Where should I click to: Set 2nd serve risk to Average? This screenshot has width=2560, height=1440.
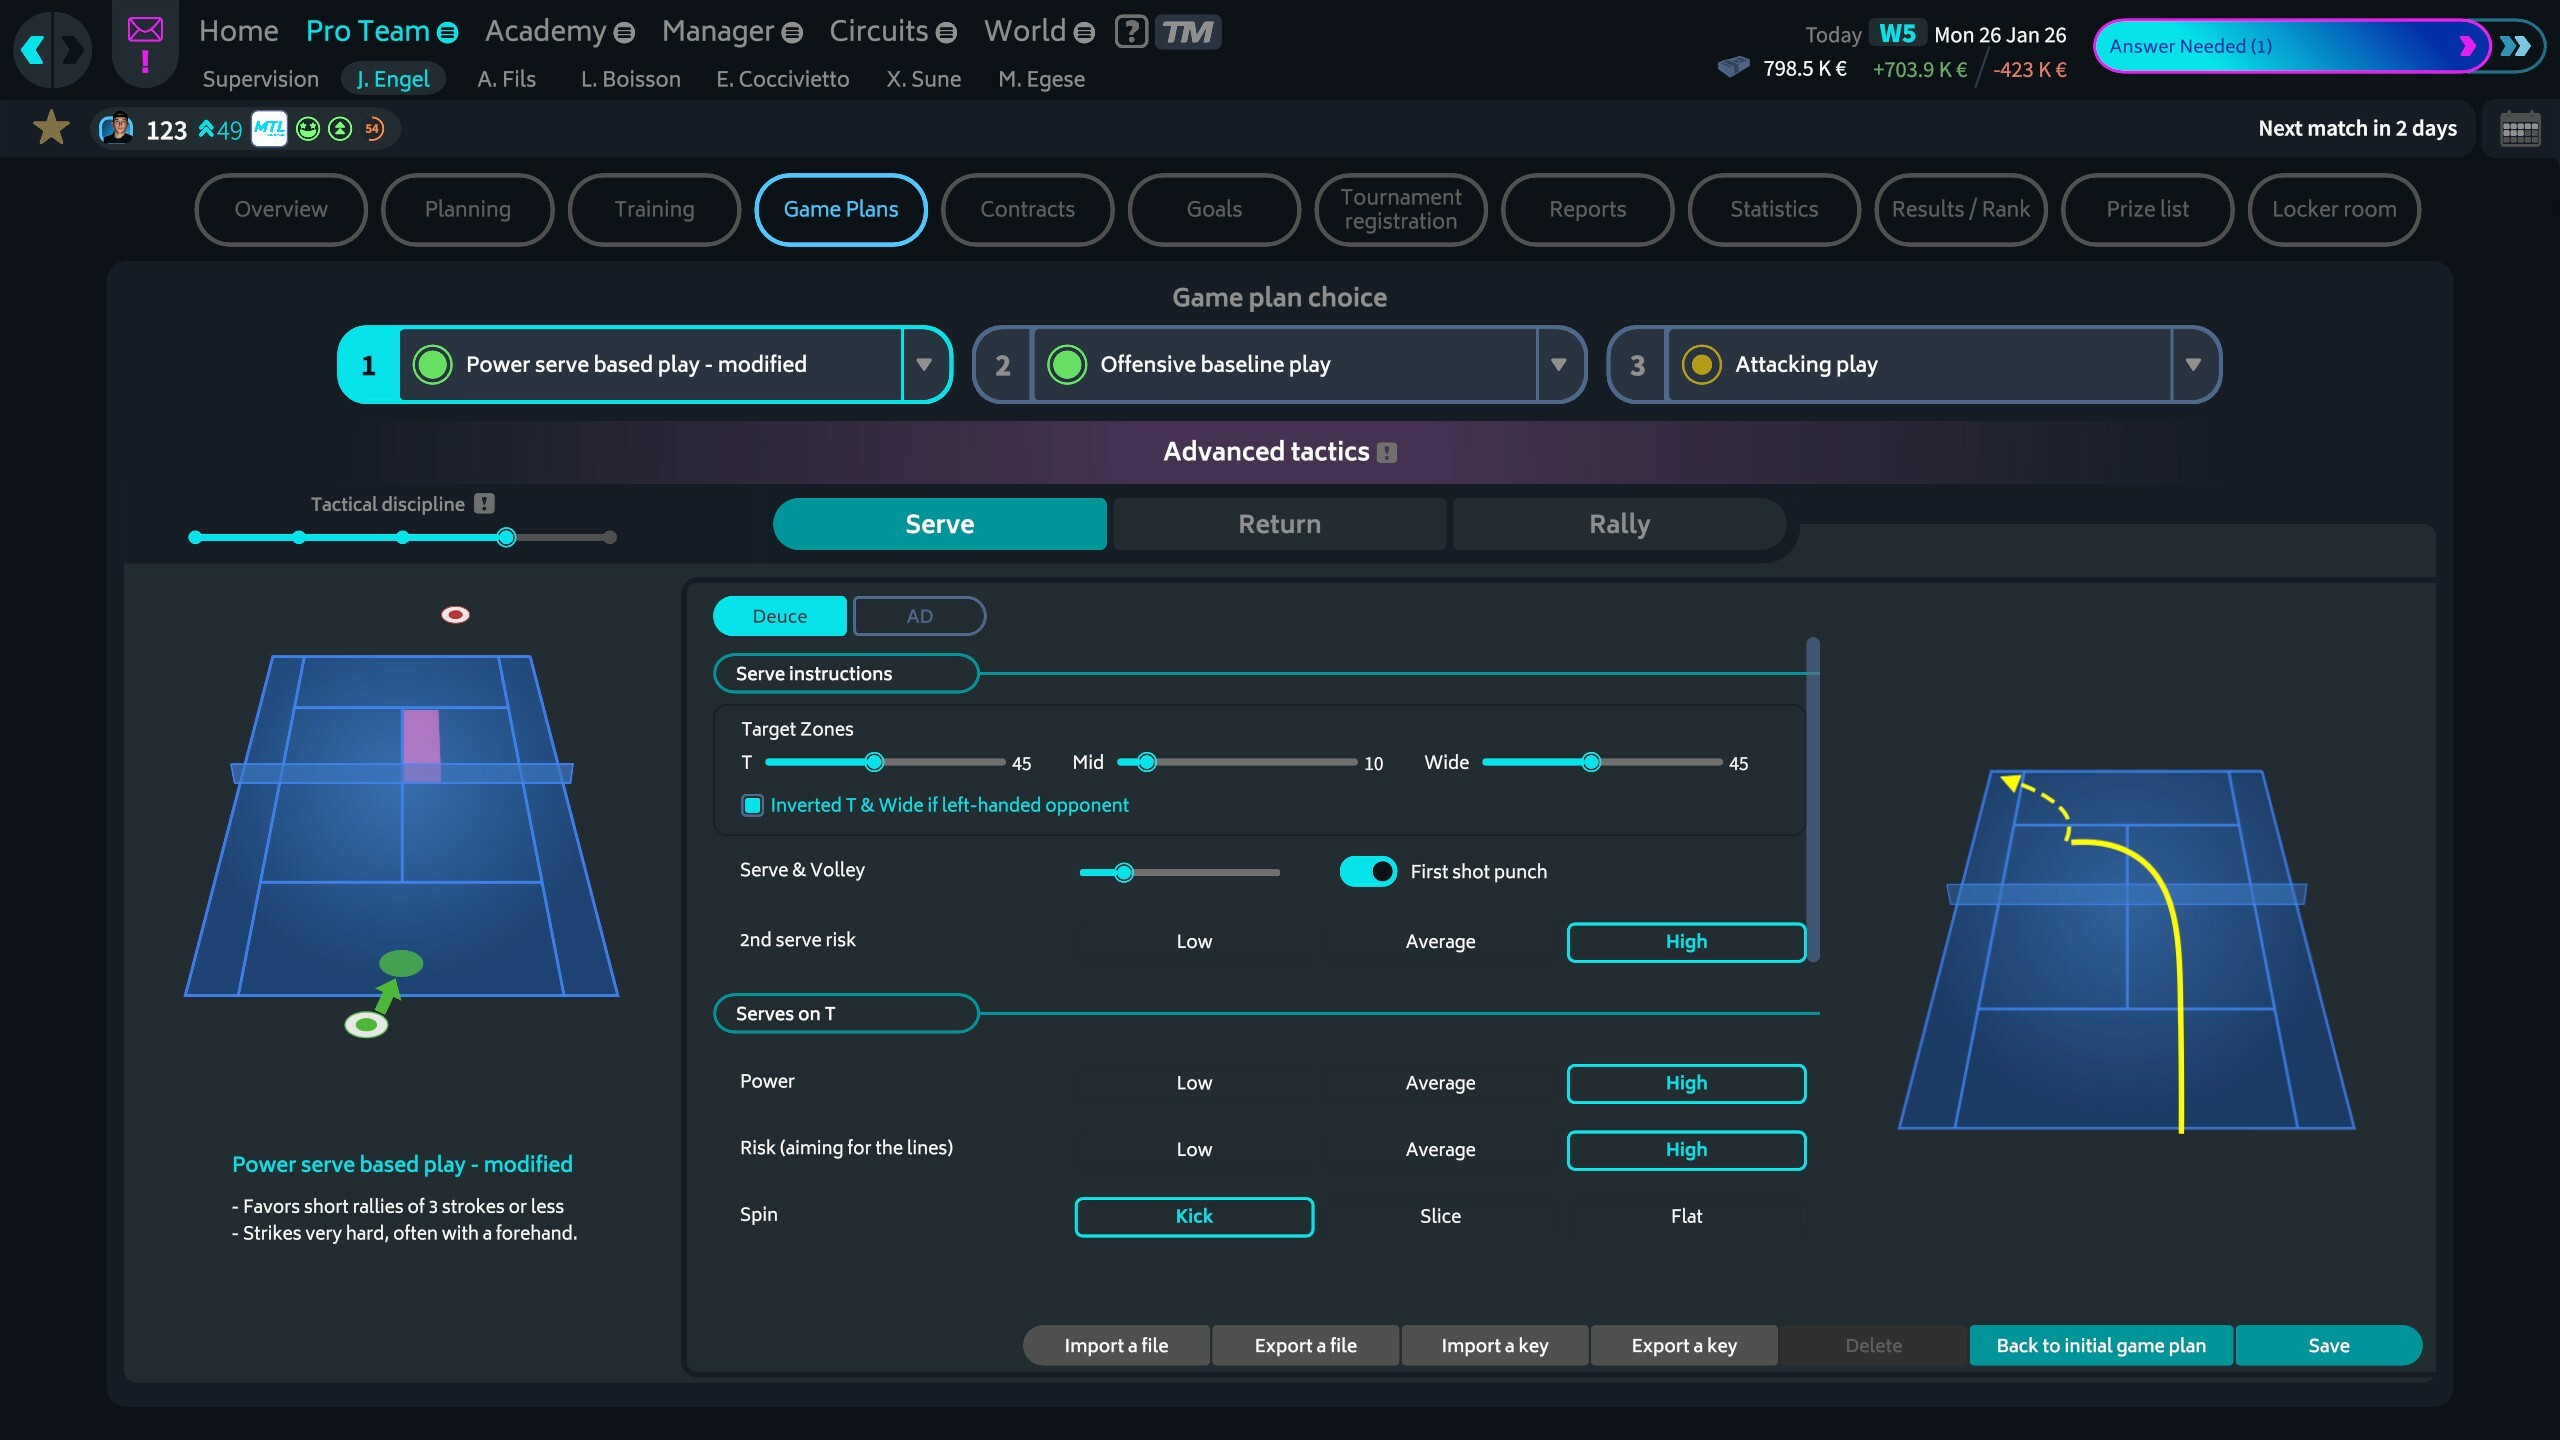click(x=1440, y=941)
